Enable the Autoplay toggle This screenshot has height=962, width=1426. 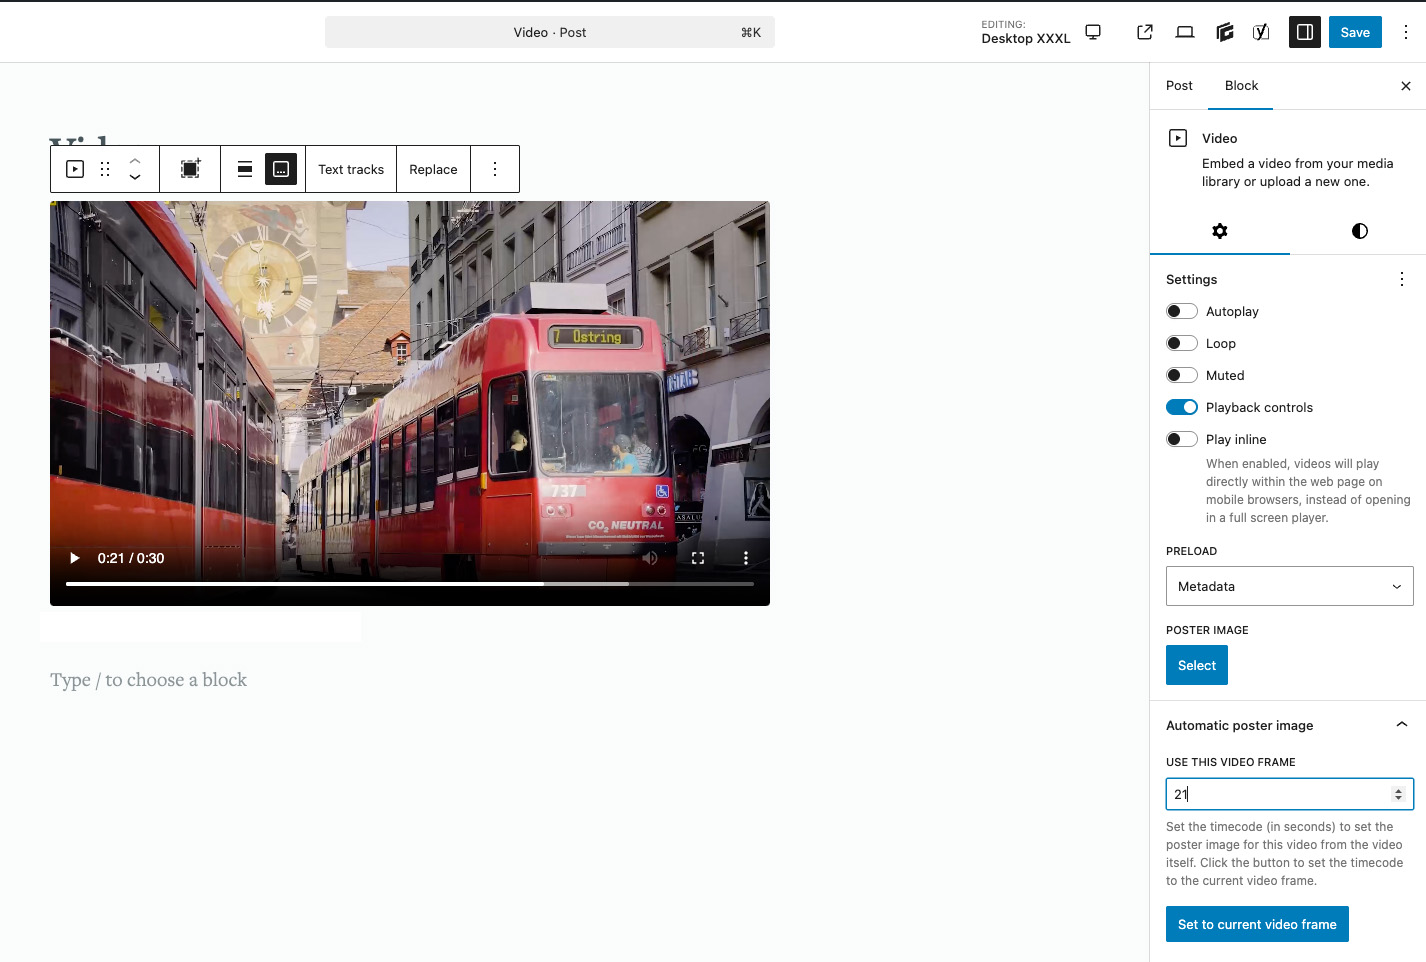[1182, 311]
